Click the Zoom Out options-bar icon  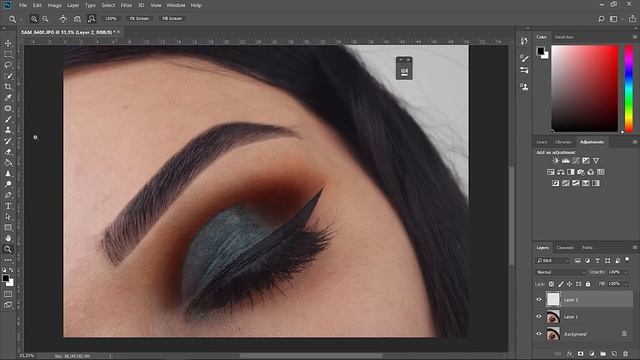click(45, 19)
